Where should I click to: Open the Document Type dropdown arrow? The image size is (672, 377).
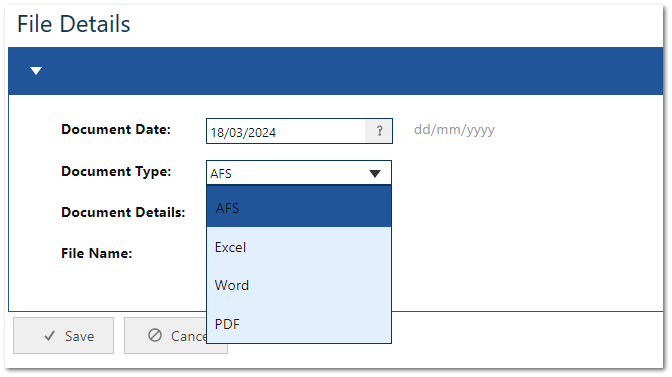[375, 174]
